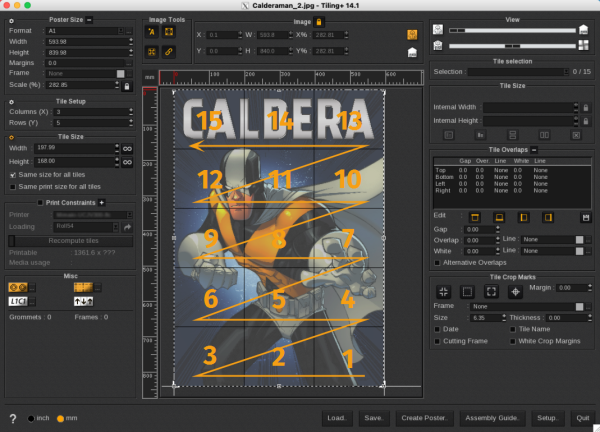Collapse the Tile Overlaps section
This screenshot has width=600, height=432.
534,149
